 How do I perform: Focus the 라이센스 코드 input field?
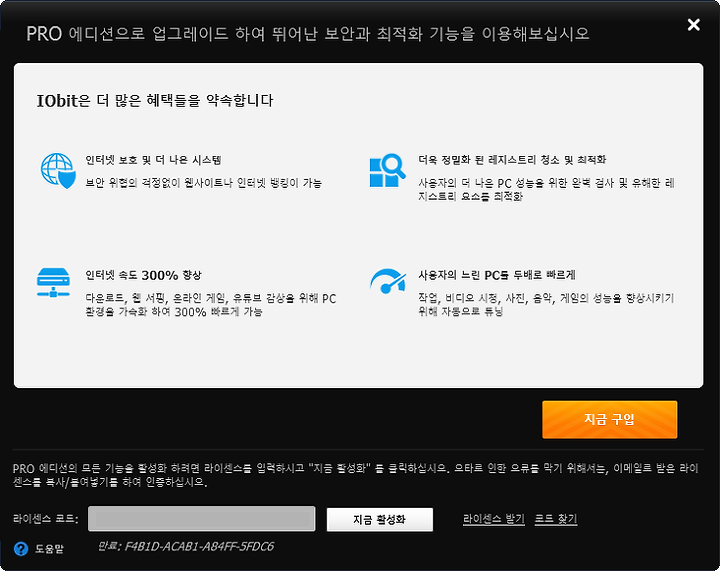coord(202,519)
